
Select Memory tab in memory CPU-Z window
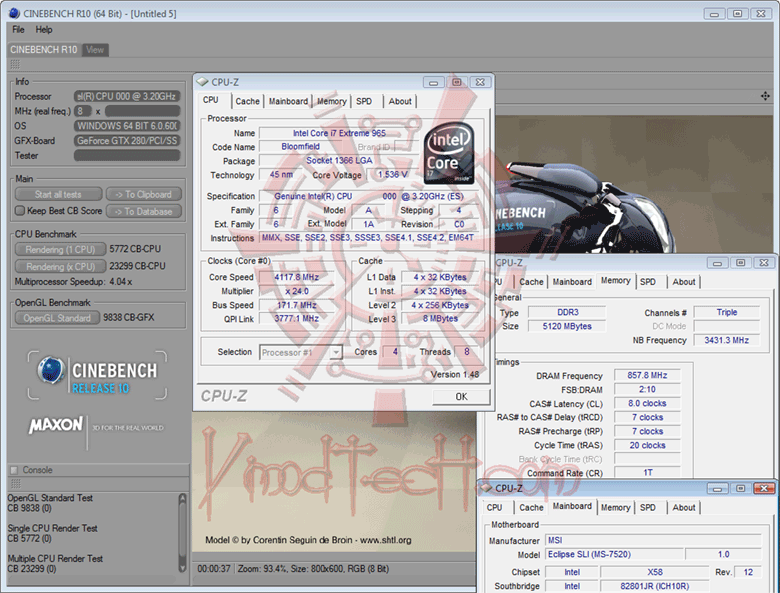(x=615, y=281)
